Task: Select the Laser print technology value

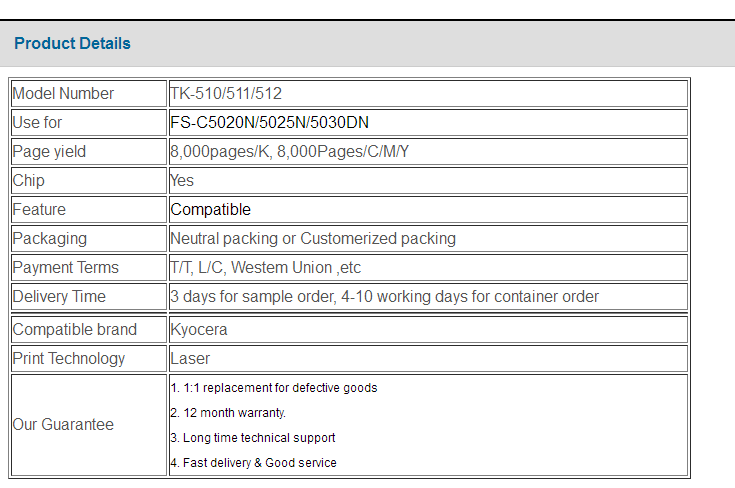Action: click(x=190, y=359)
